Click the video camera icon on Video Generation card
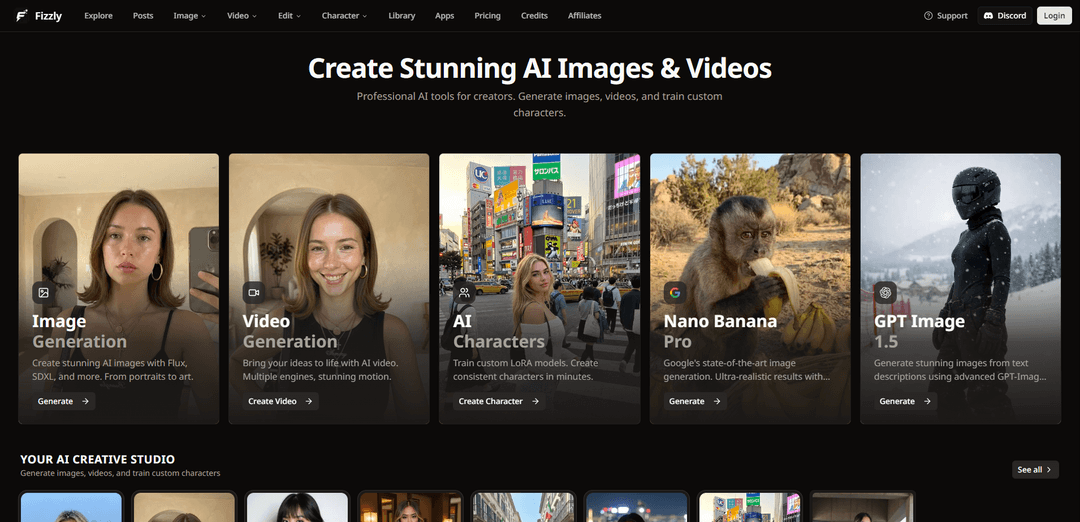Viewport: 1080px width, 522px height. [254, 292]
